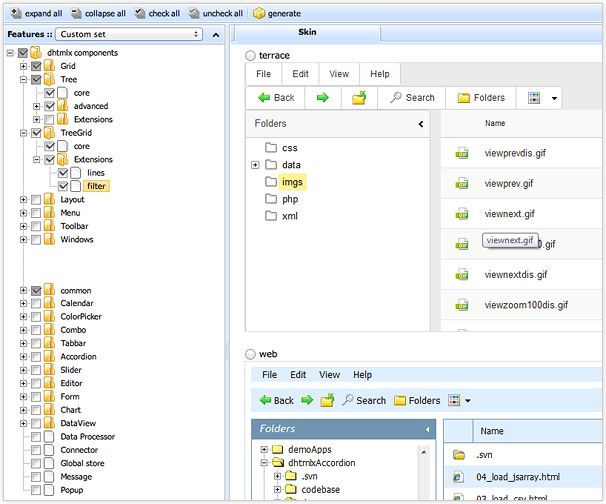Click the Grid folder icon in features tree

(x=49, y=66)
